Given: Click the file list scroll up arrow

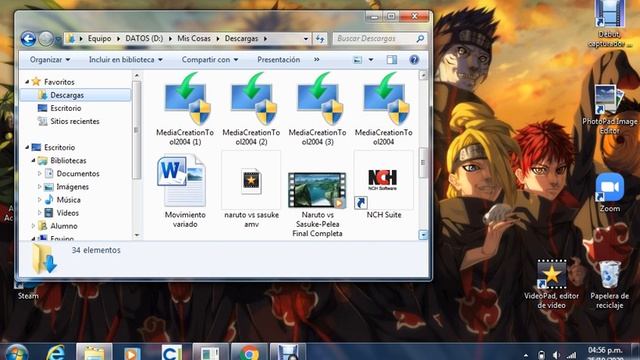Looking at the screenshot, I should tap(423, 75).
